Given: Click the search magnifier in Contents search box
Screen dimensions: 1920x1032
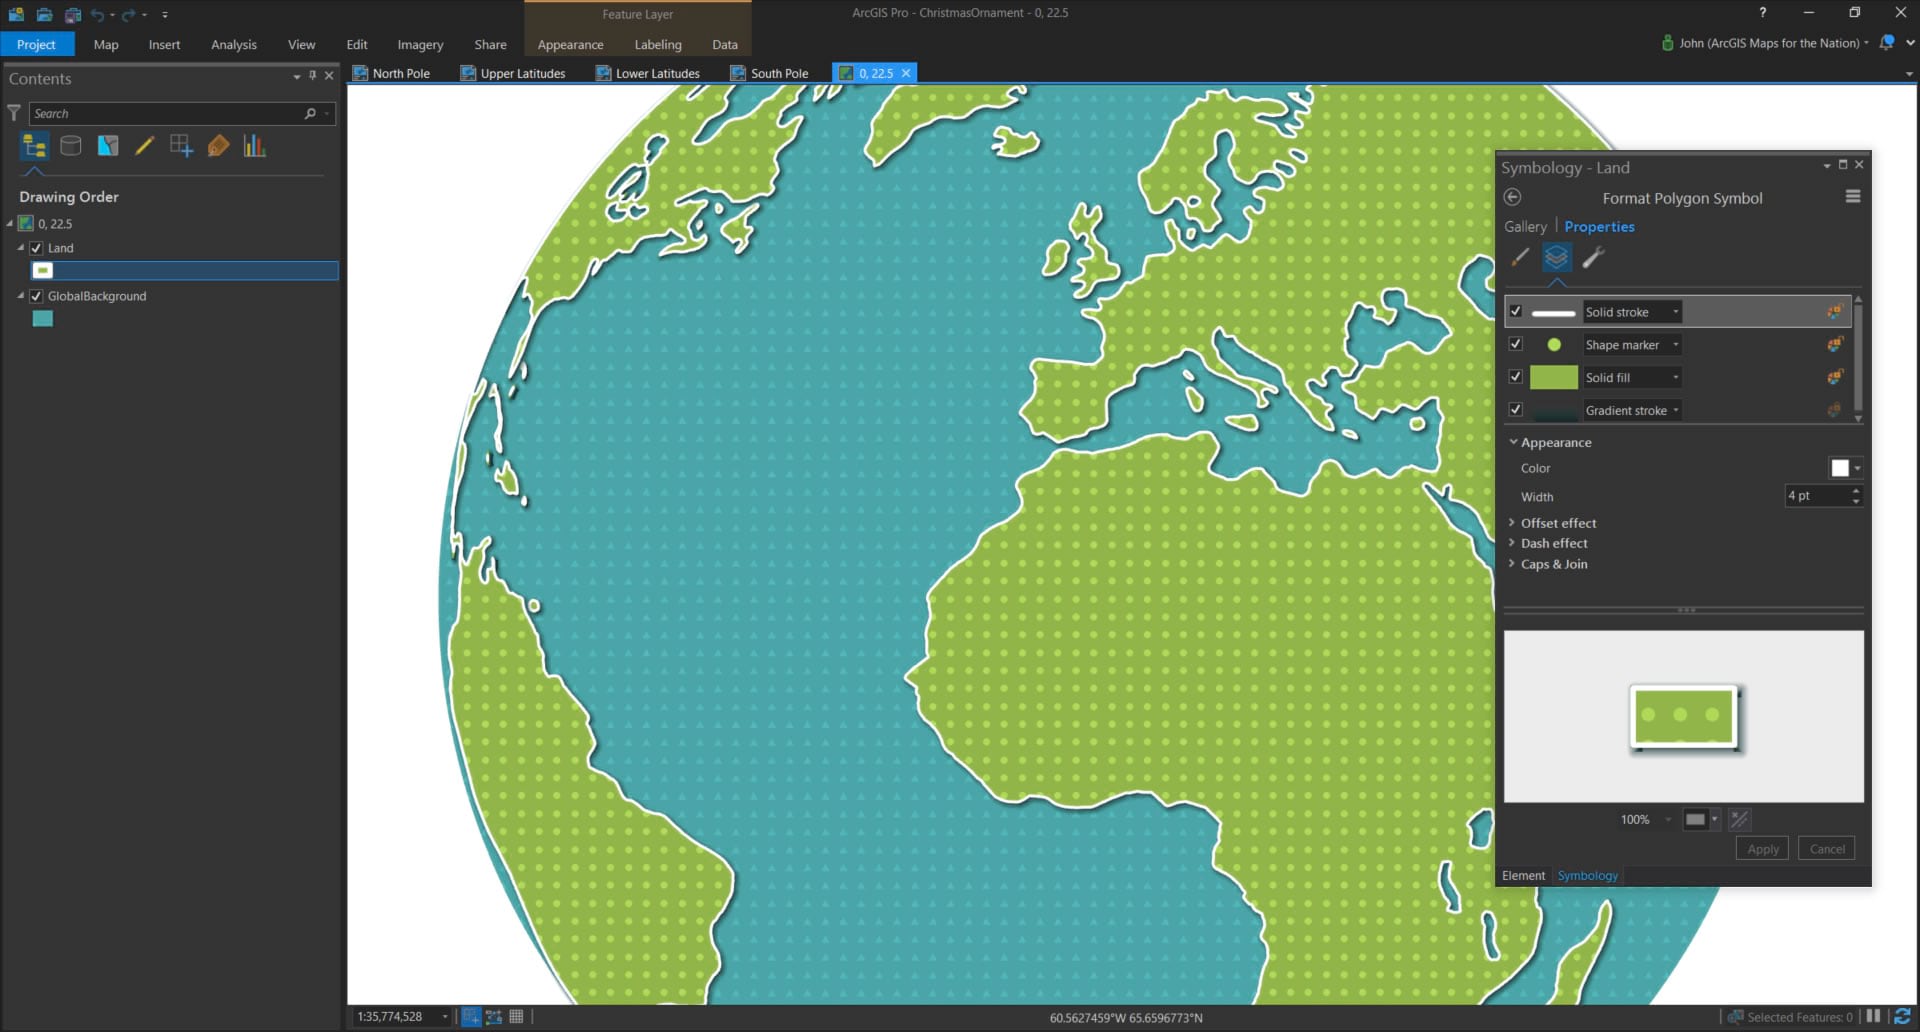Looking at the screenshot, I should pyautogui.click(x=310, y=114).
